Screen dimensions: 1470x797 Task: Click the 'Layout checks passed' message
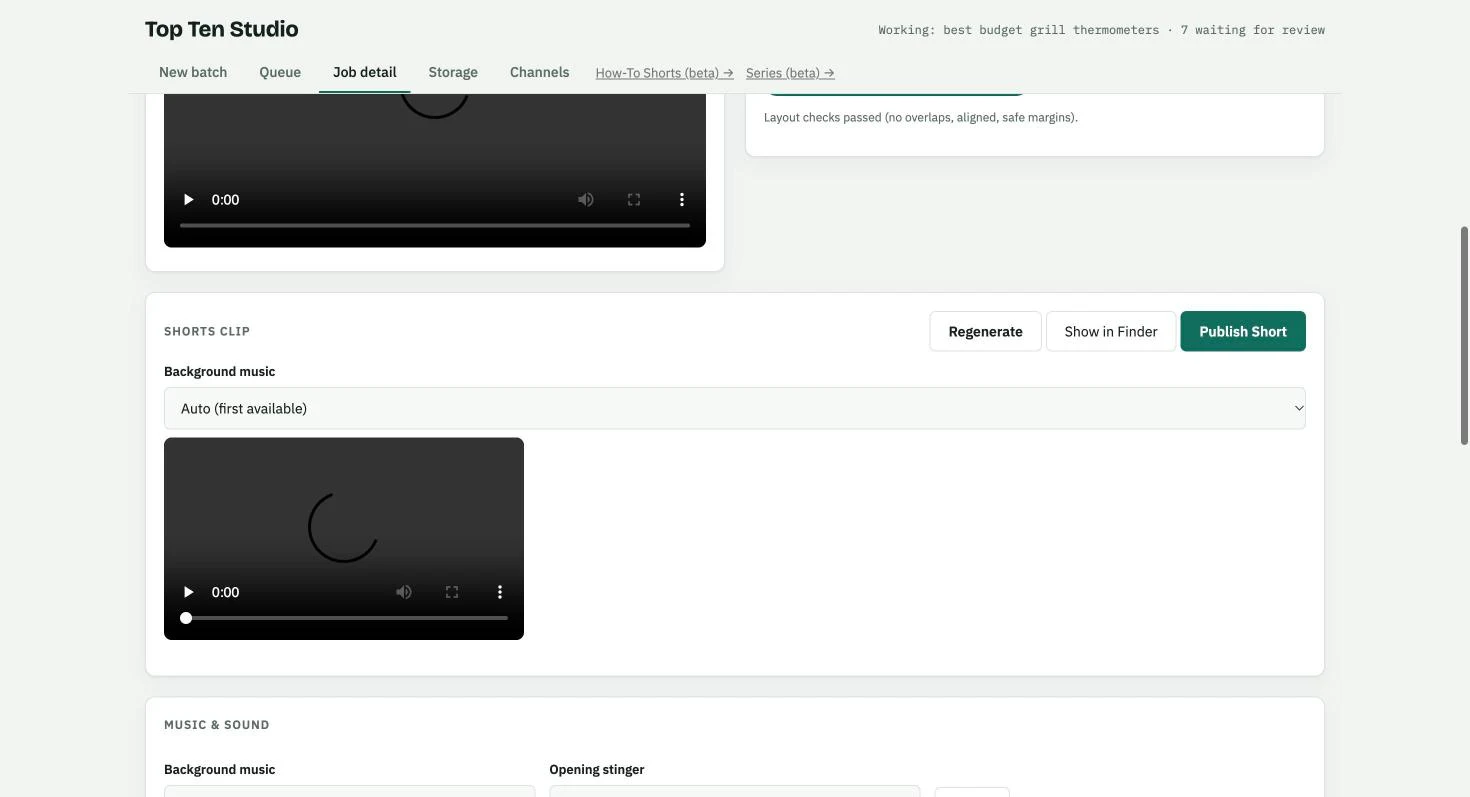coord(921,117)
